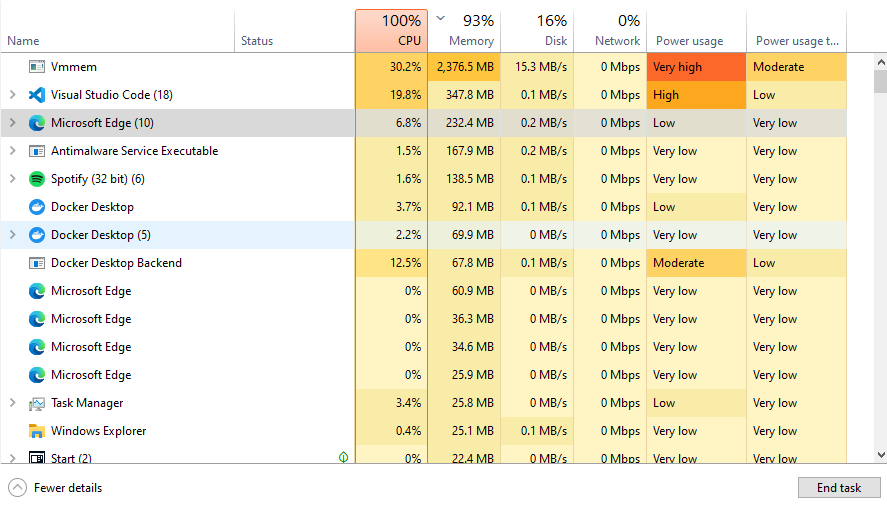Viewport: 887px width, 510px height.
Task: Click Edge icon in the 36.3 MB row
Action: 37,319
